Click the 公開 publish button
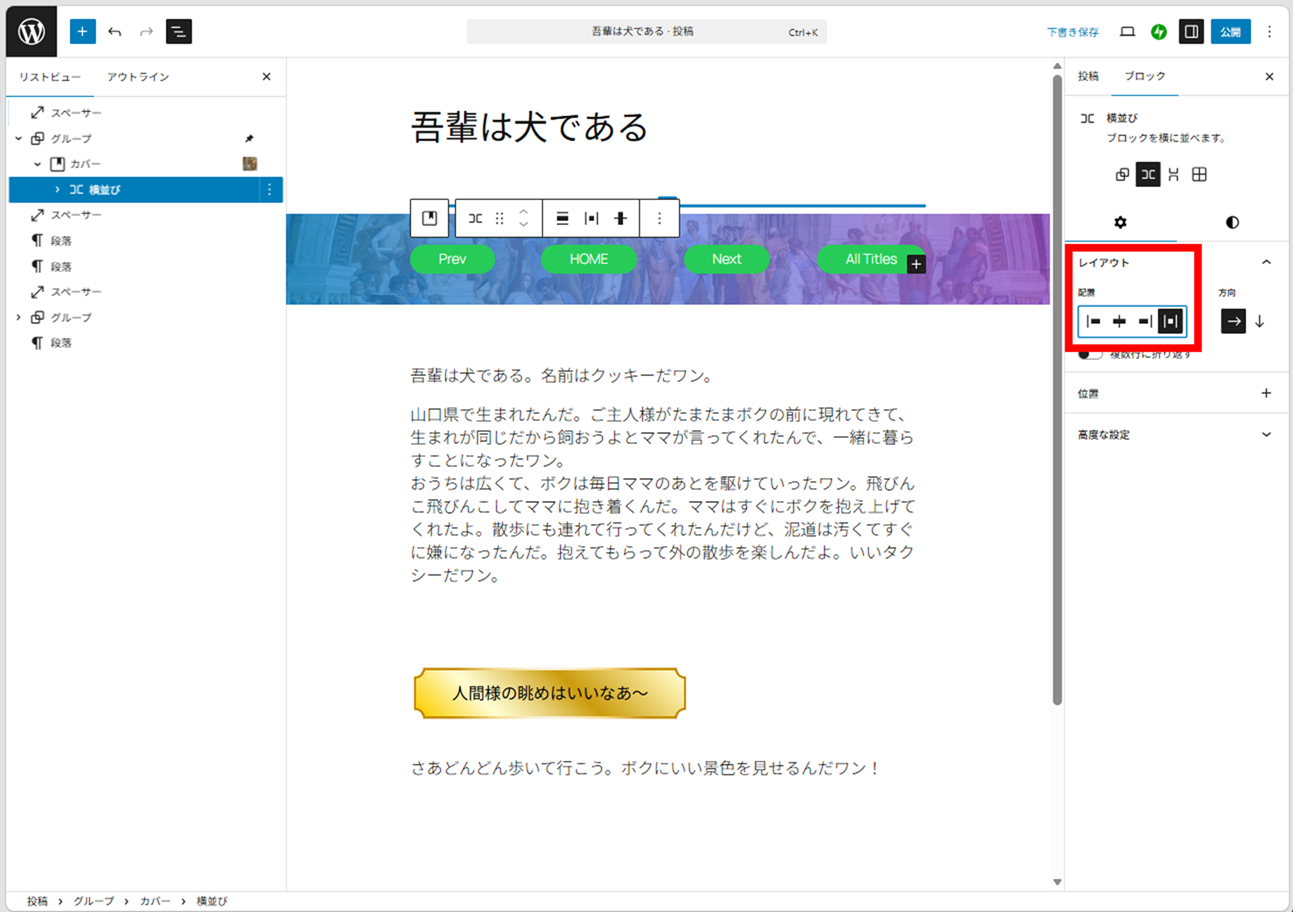Image resolution: width=1293 pixels, height=912 pixels. pos(1230,32)
